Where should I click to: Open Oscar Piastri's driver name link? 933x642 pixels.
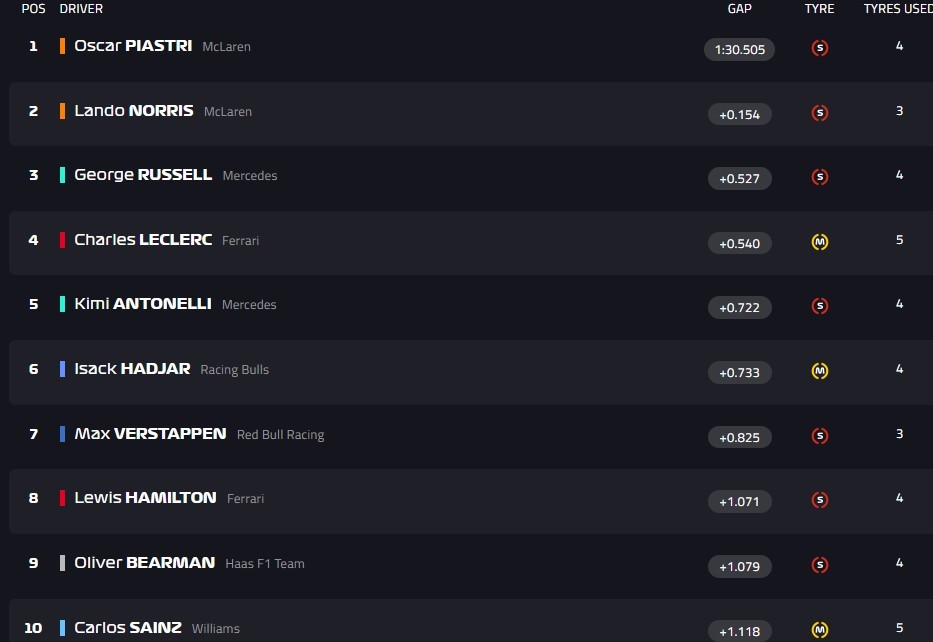(x=133, y=46)
